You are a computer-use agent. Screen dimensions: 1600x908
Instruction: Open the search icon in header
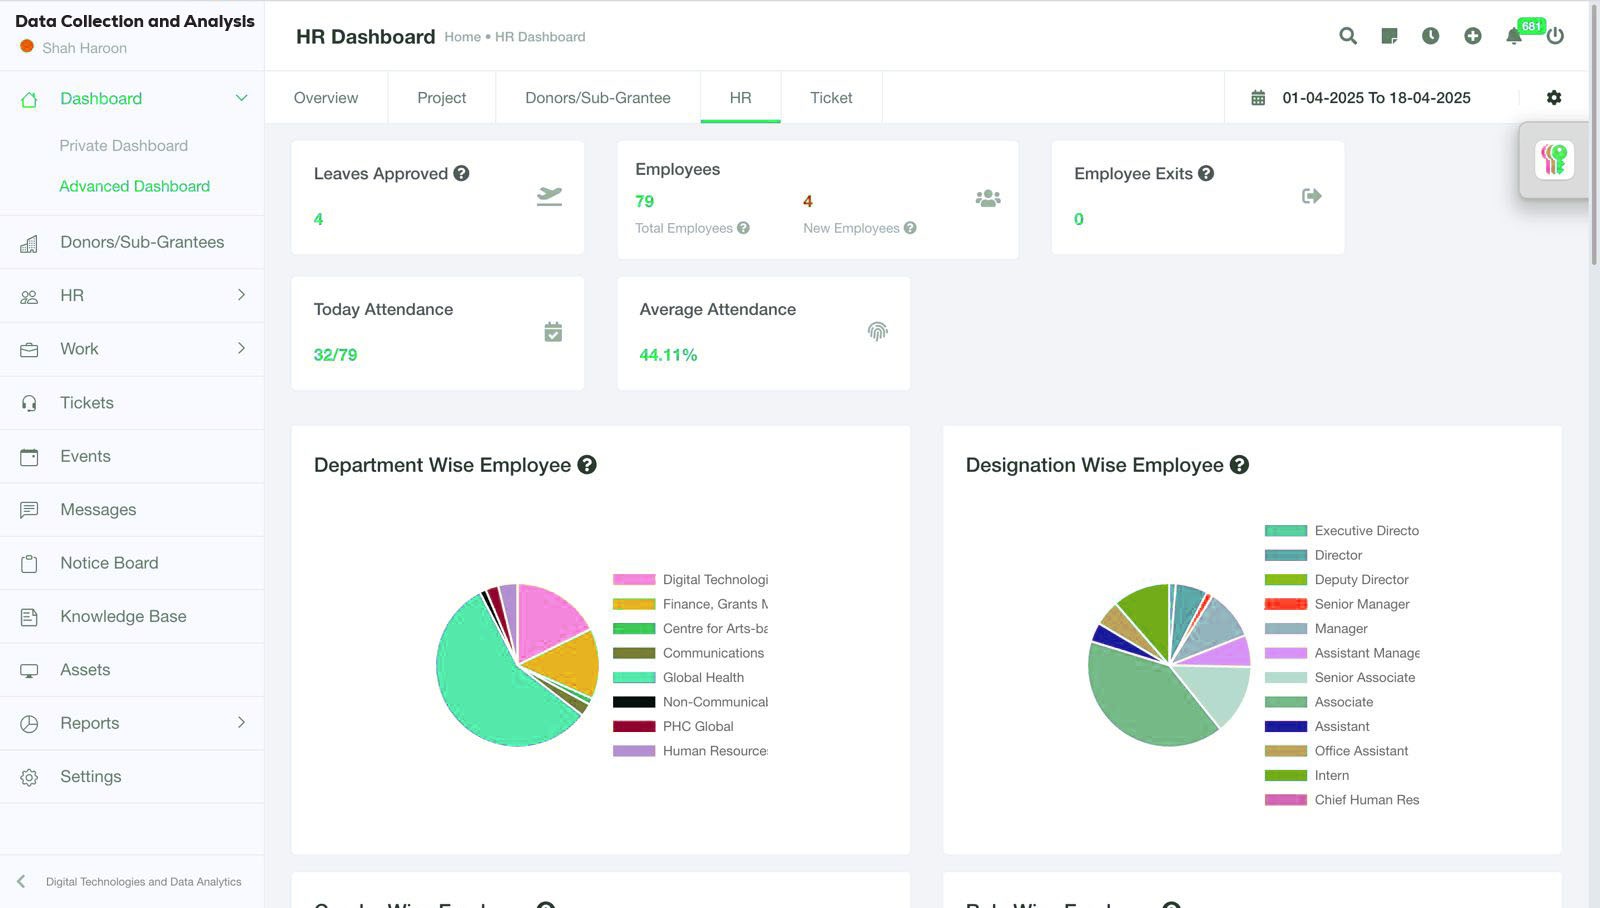[x=1348, y=36]
